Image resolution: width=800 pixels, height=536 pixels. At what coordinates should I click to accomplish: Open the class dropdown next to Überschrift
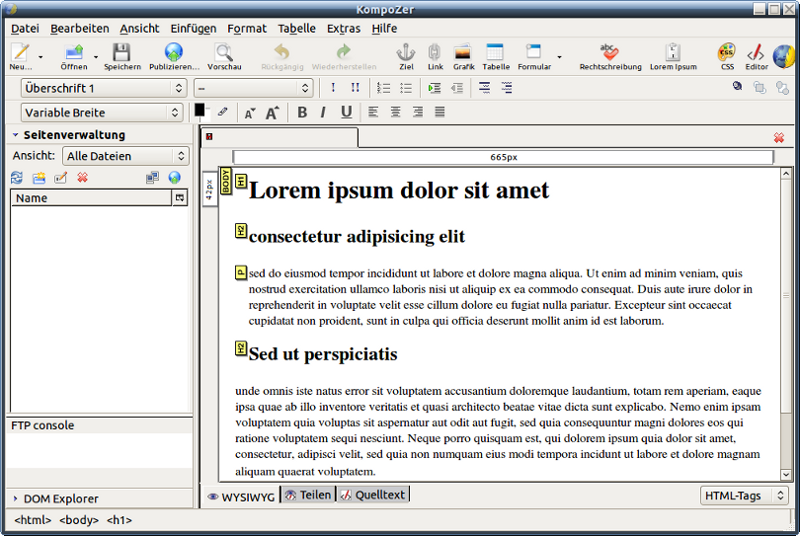click(x=254, y=88)
